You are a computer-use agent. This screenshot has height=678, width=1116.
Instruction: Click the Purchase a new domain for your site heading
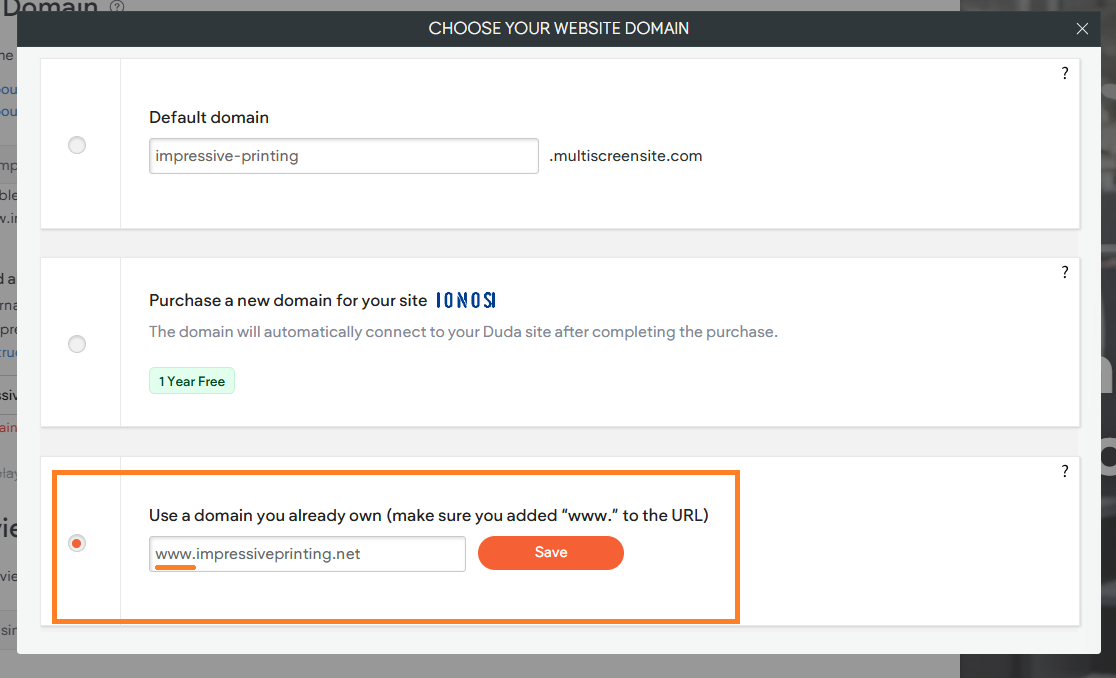(288, 301)
